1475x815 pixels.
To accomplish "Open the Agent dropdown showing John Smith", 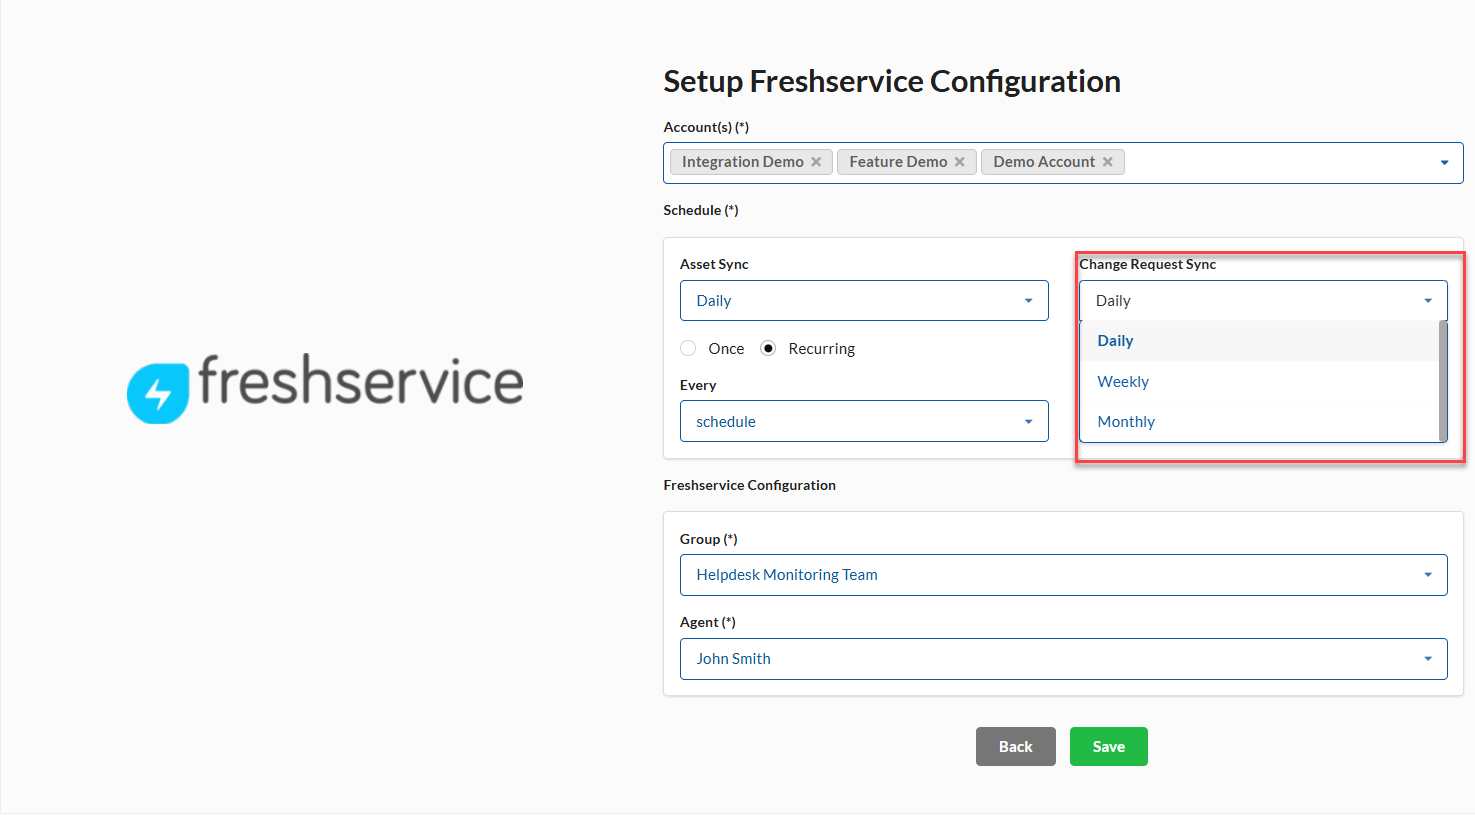I will [x=1063, y=659].
